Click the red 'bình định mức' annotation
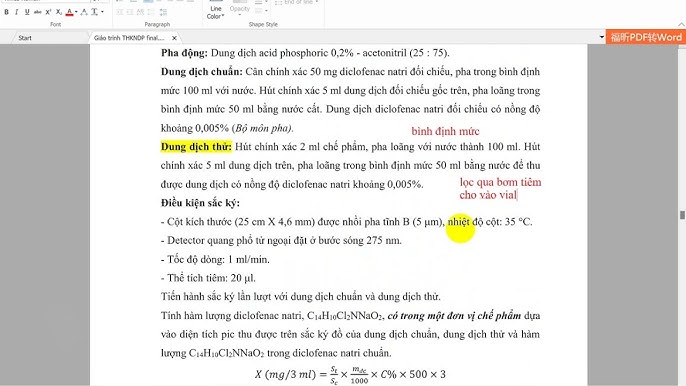The height and width of the screenshot is (386, 686). click(445, 131)
